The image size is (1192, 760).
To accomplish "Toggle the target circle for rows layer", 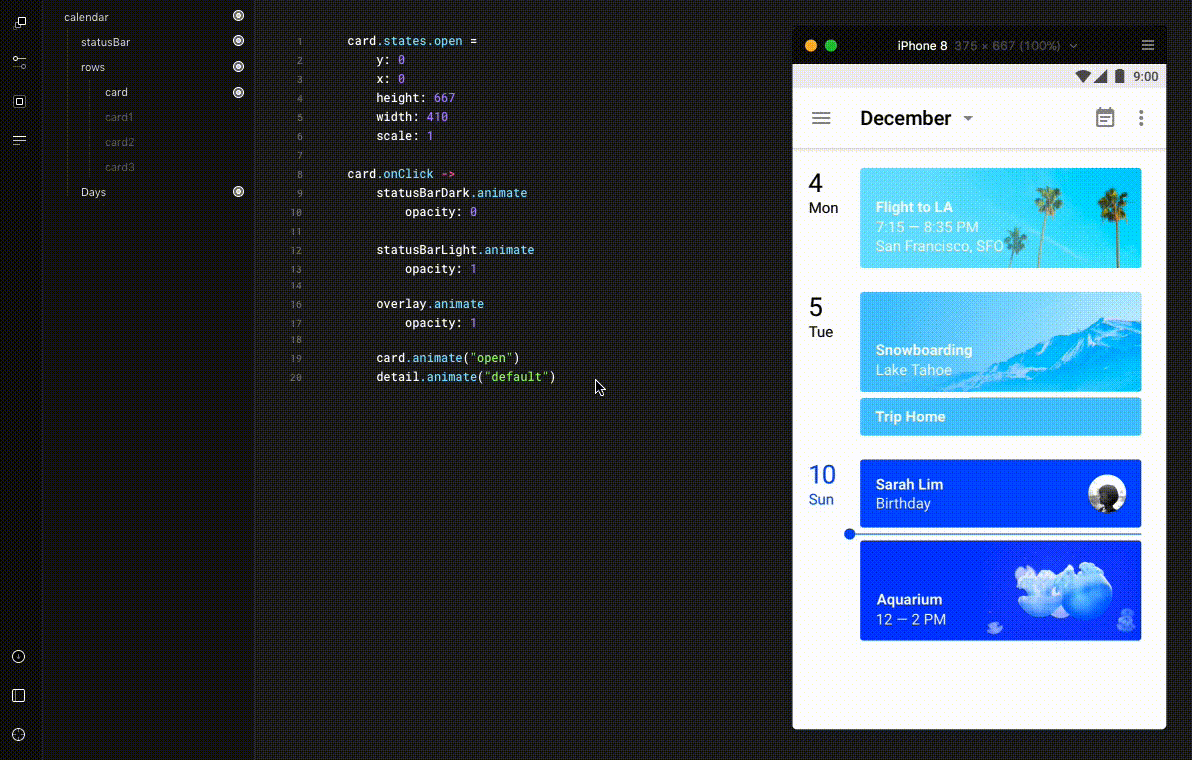I will [238, 67].
